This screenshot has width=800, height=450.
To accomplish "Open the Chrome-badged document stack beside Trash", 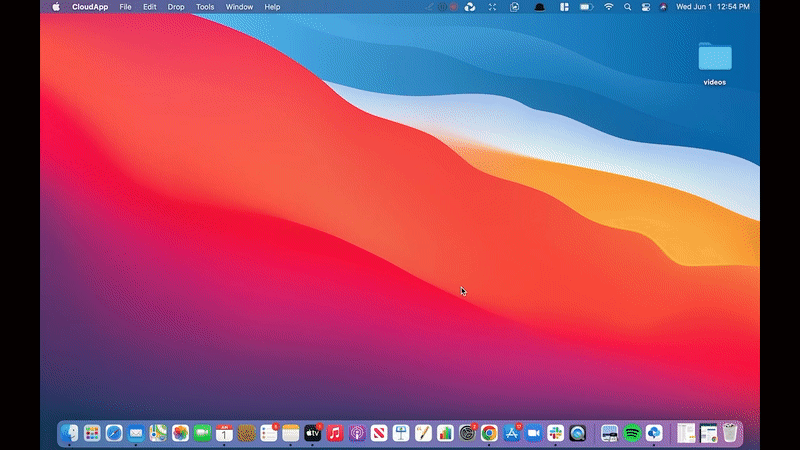I will click(x=708, y=433).
